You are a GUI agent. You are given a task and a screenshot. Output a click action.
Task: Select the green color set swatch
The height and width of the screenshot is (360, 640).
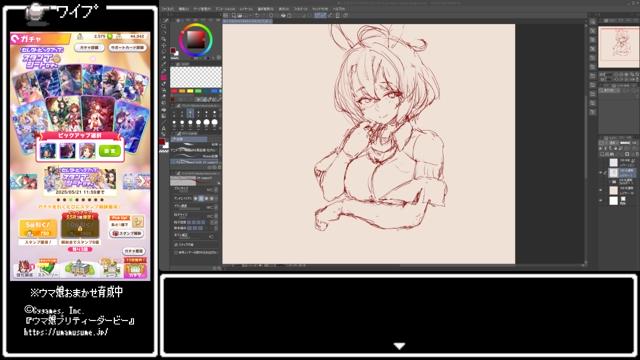(198, 91)
